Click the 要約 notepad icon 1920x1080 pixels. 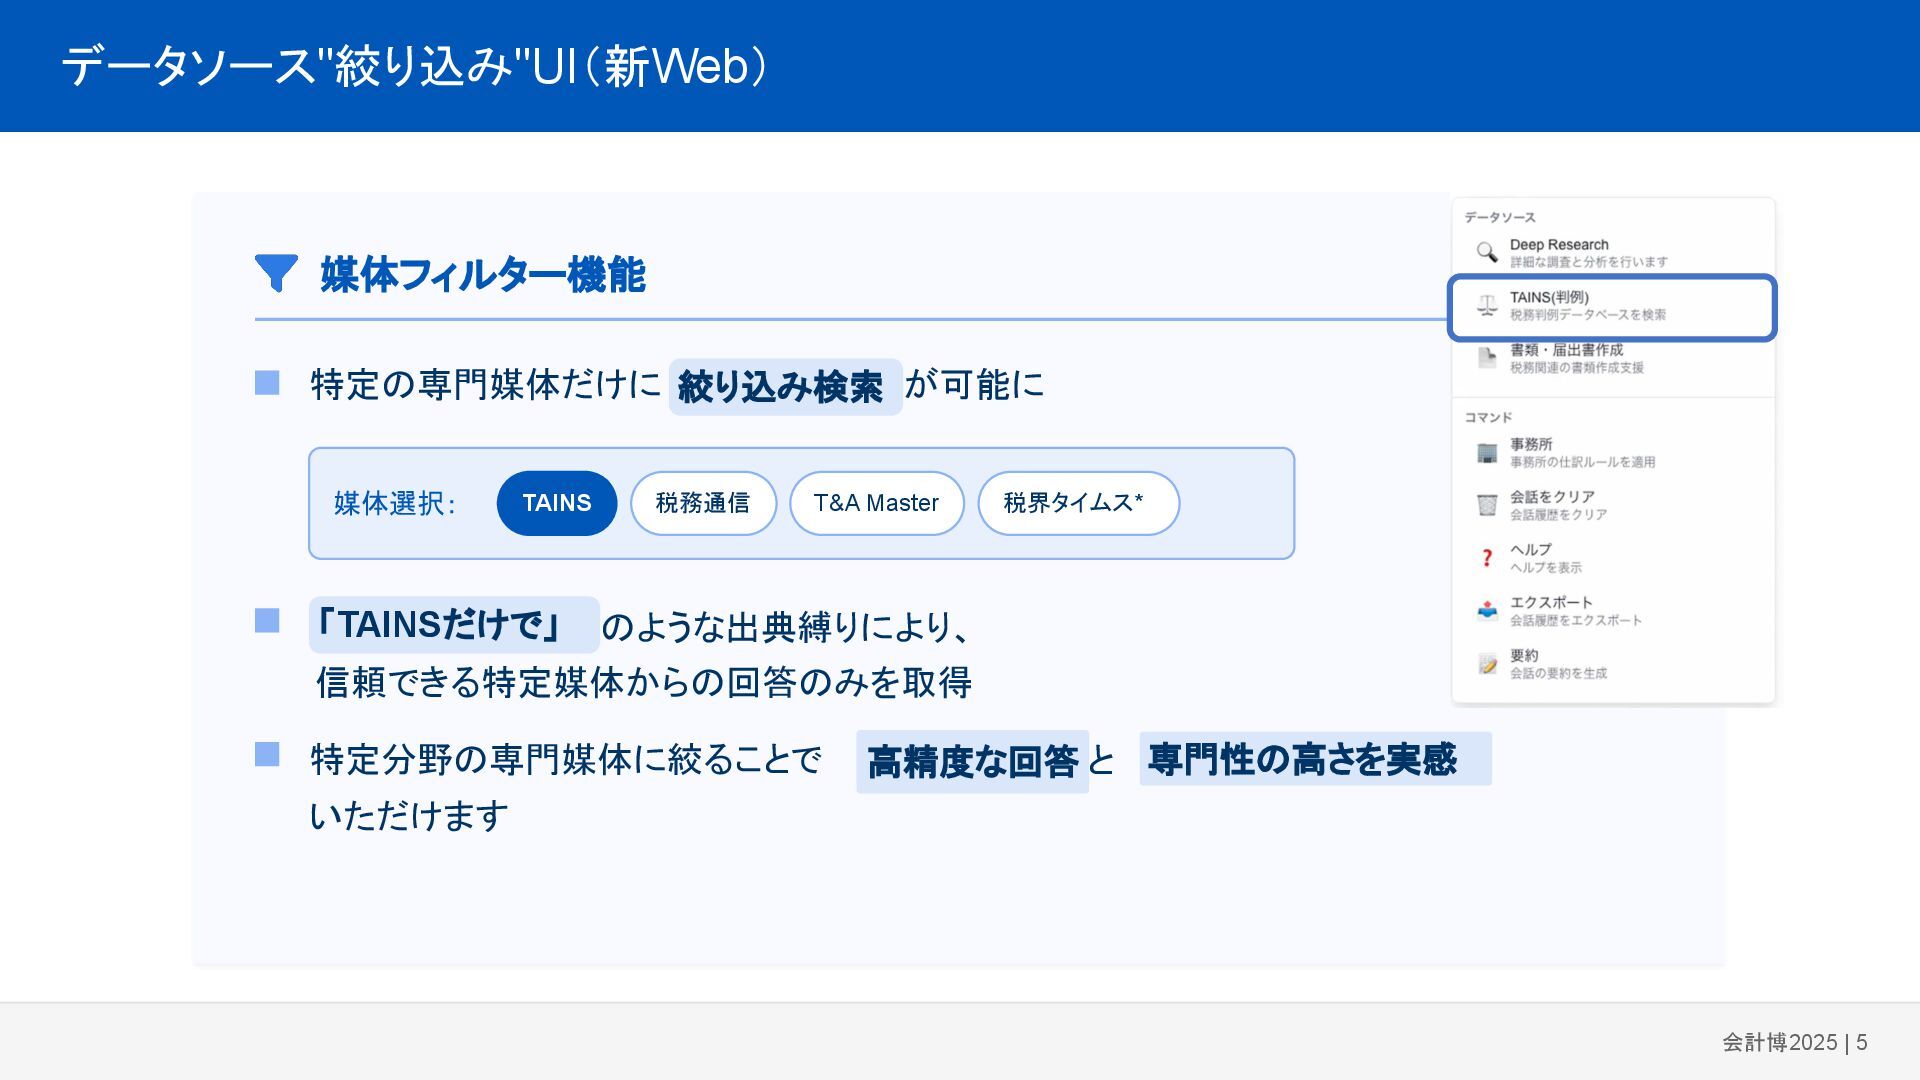1487,664
